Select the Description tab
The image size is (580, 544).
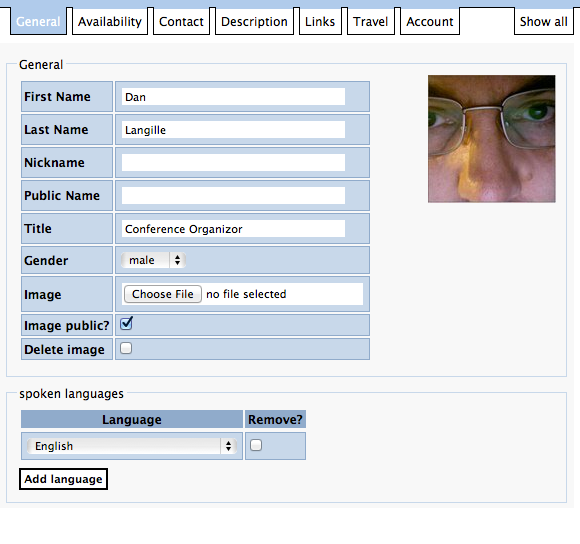tap(254, 21)
